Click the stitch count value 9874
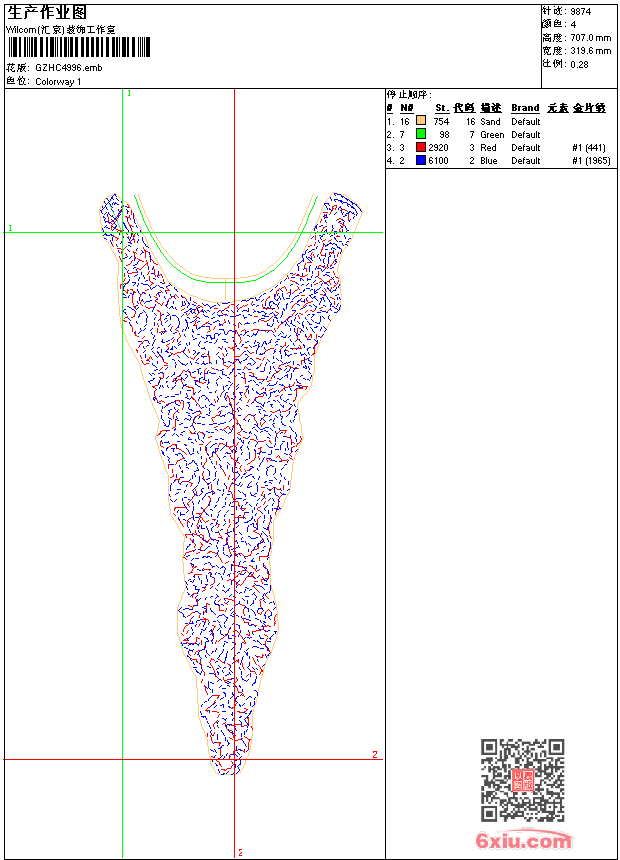620x860 pixels. [x=580, y=11]
